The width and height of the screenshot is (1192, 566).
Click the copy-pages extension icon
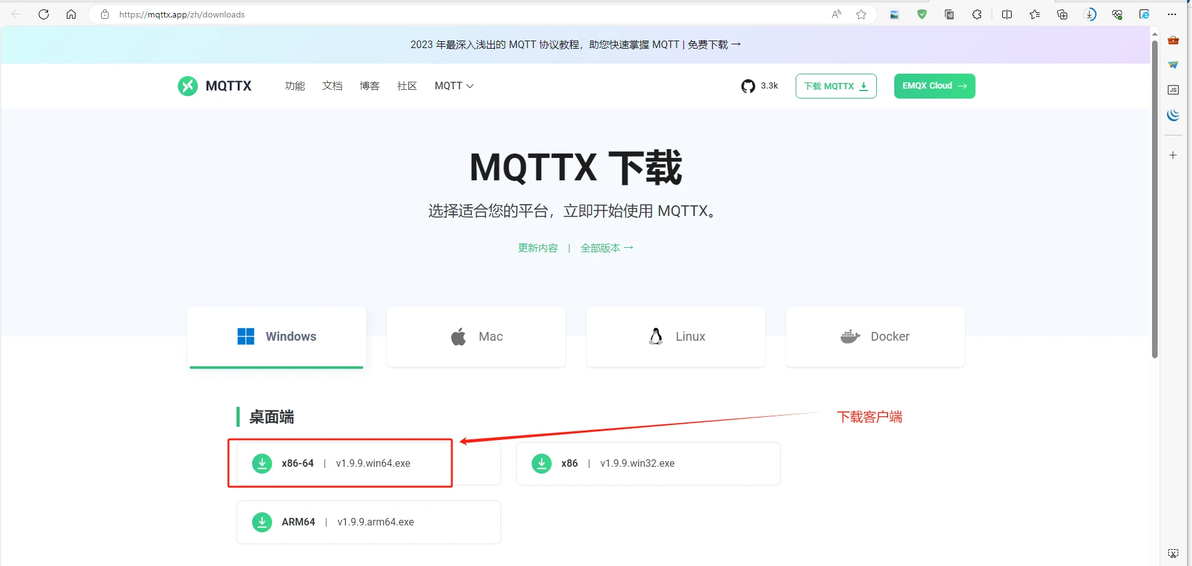pyautogui.click(x=949, y=14)
